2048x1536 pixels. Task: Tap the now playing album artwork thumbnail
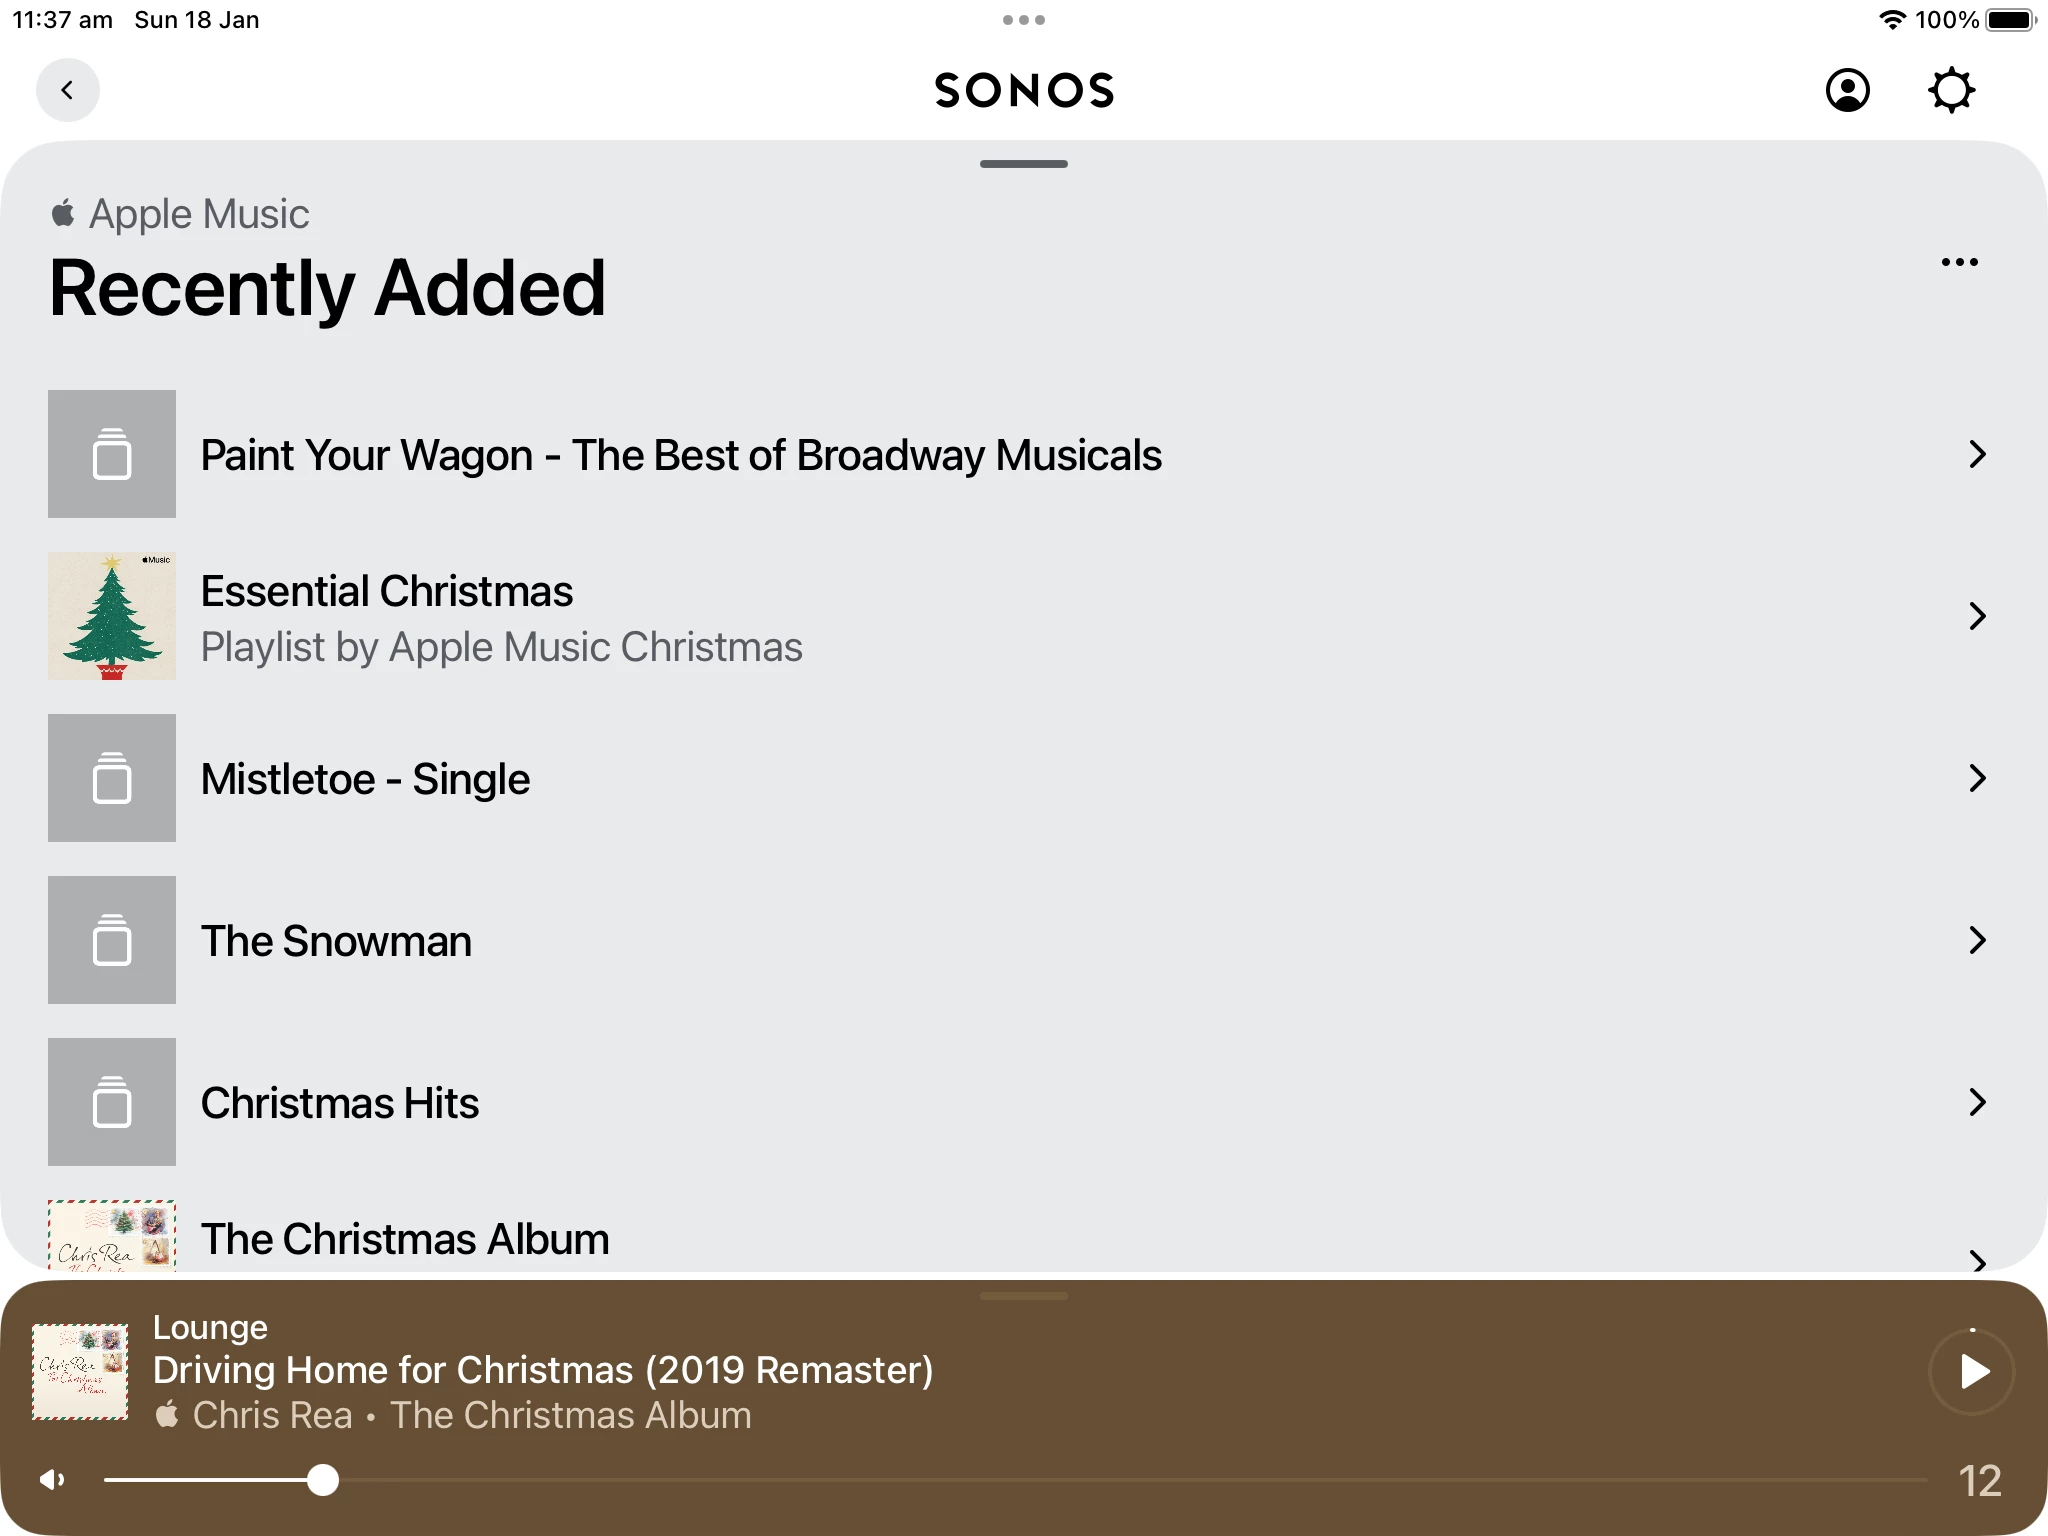80,1371
